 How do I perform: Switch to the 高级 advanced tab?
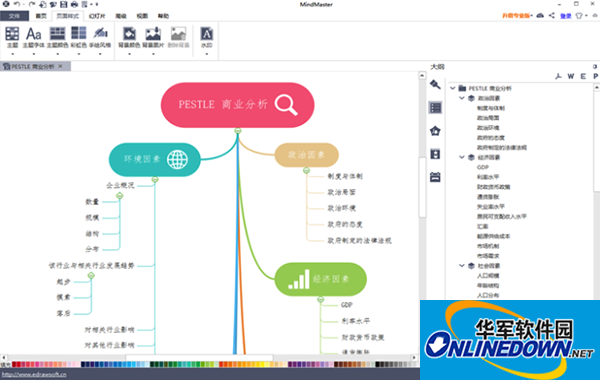121,16
